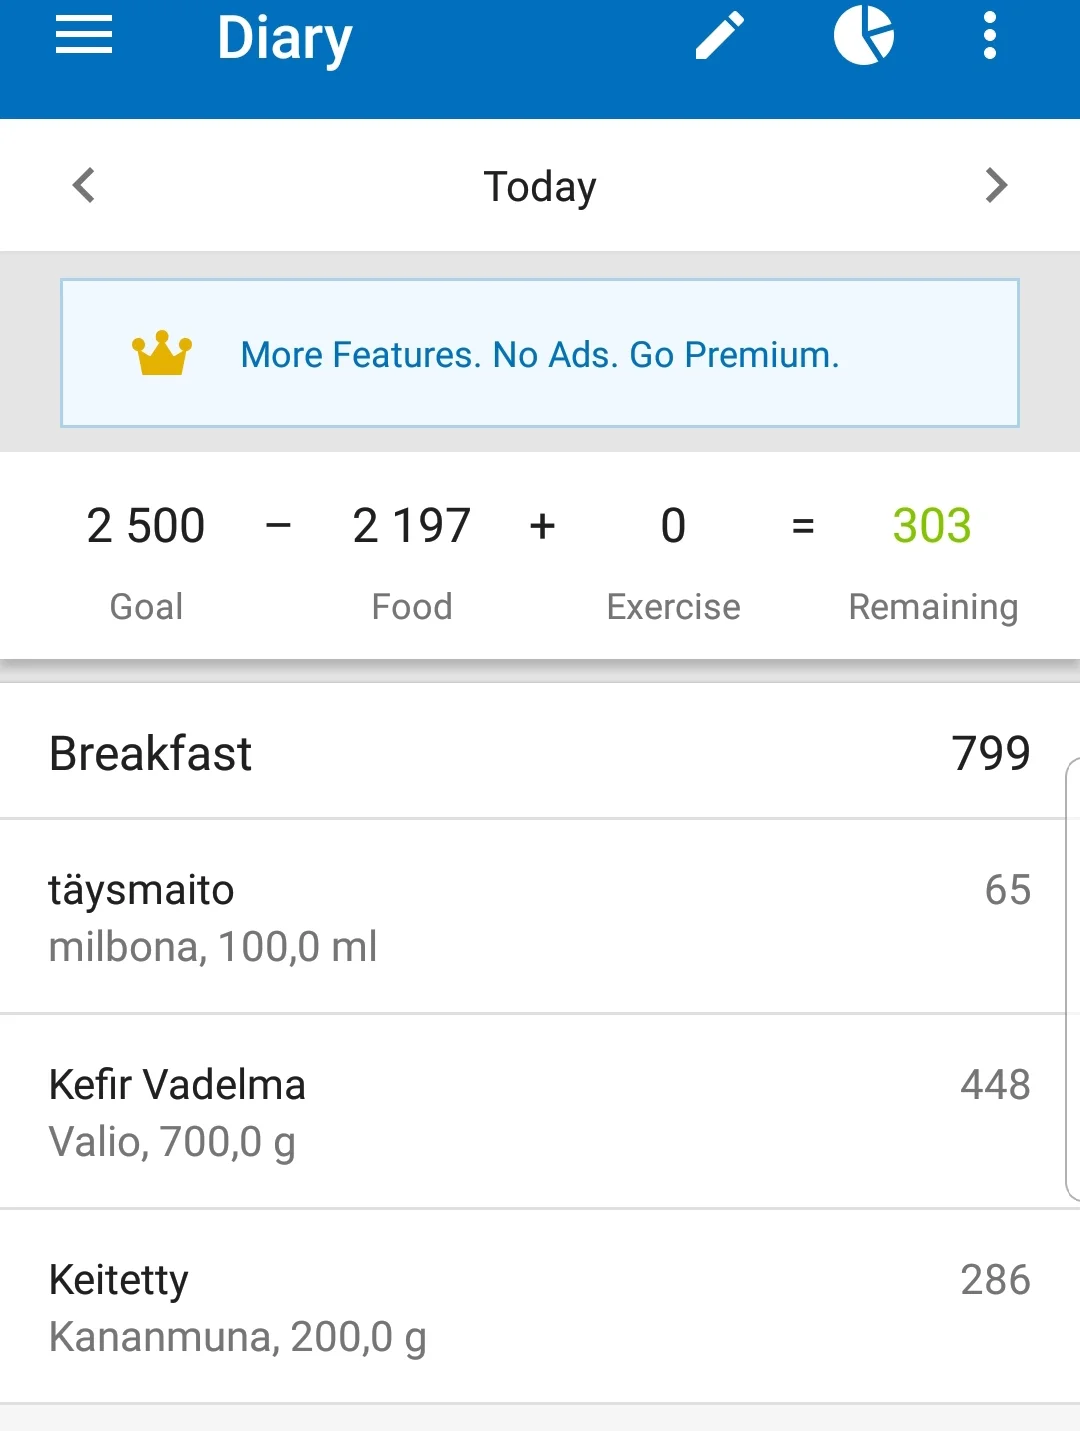The width and height of the screenshot is (1080, 1431).
Task: Tap the 2 197 Food calories value
Action: coord(411,526)
